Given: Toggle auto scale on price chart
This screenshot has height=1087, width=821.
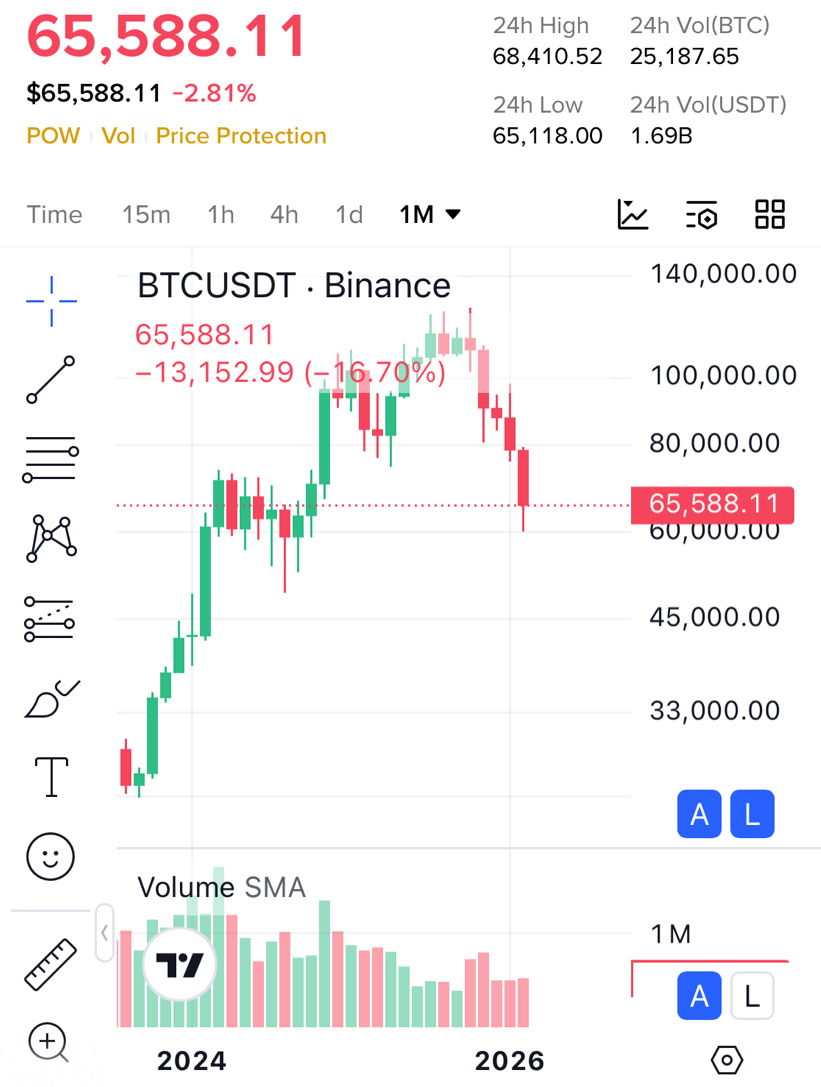Looking at the screenshot, I should pos(699,815).
